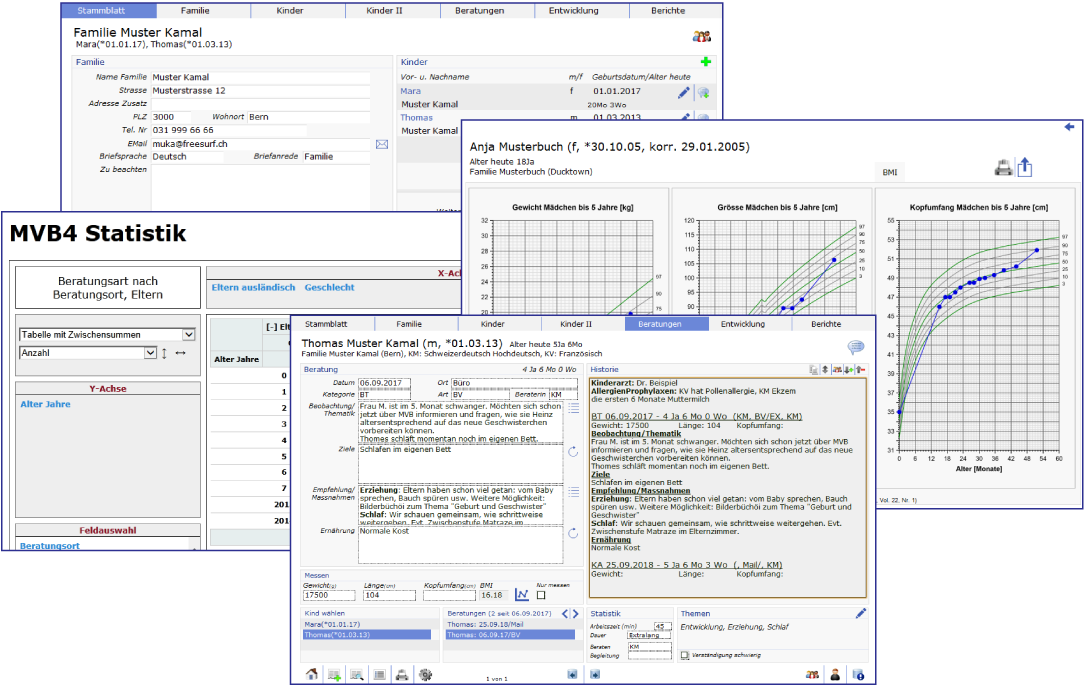1085x687 pixels.
Task: Add new record with the green-plus list icon
Action: coord(334,675)
